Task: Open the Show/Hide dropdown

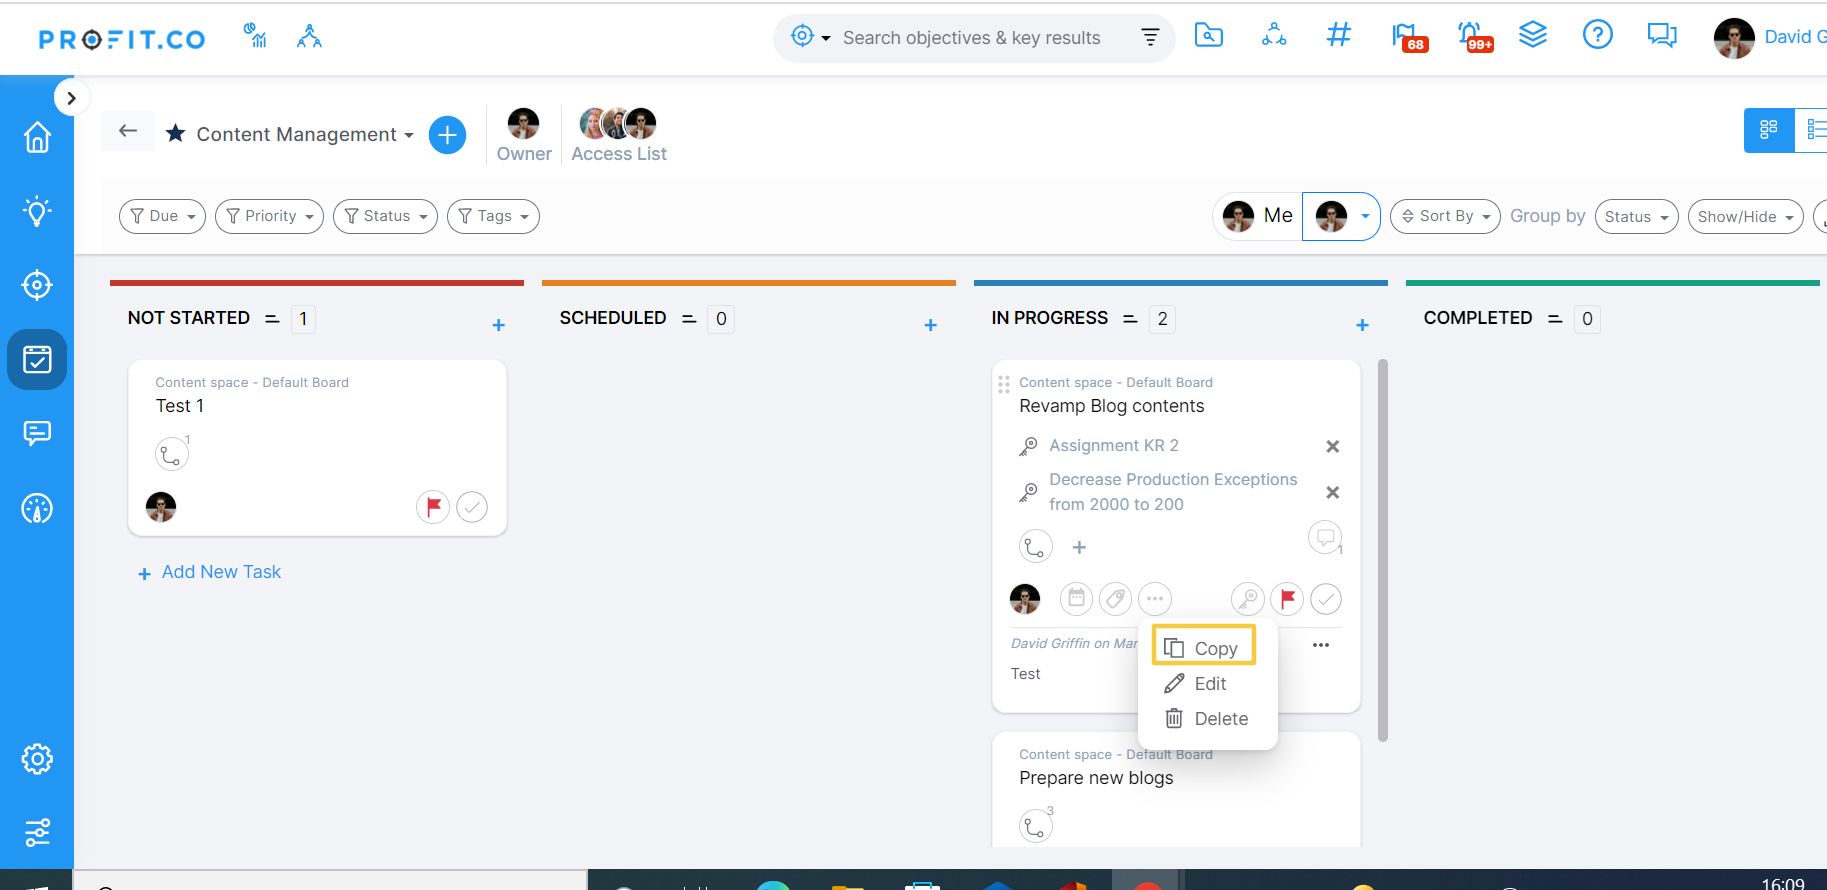Action: (x=1745, y=216)
